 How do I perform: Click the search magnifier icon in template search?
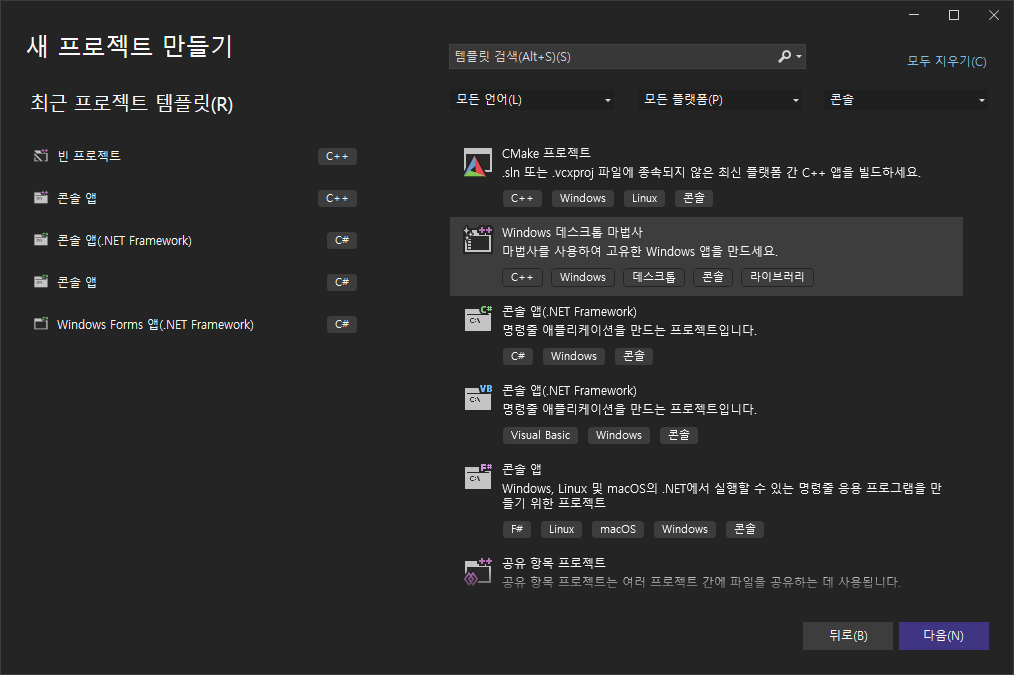[x=784, y=56]
